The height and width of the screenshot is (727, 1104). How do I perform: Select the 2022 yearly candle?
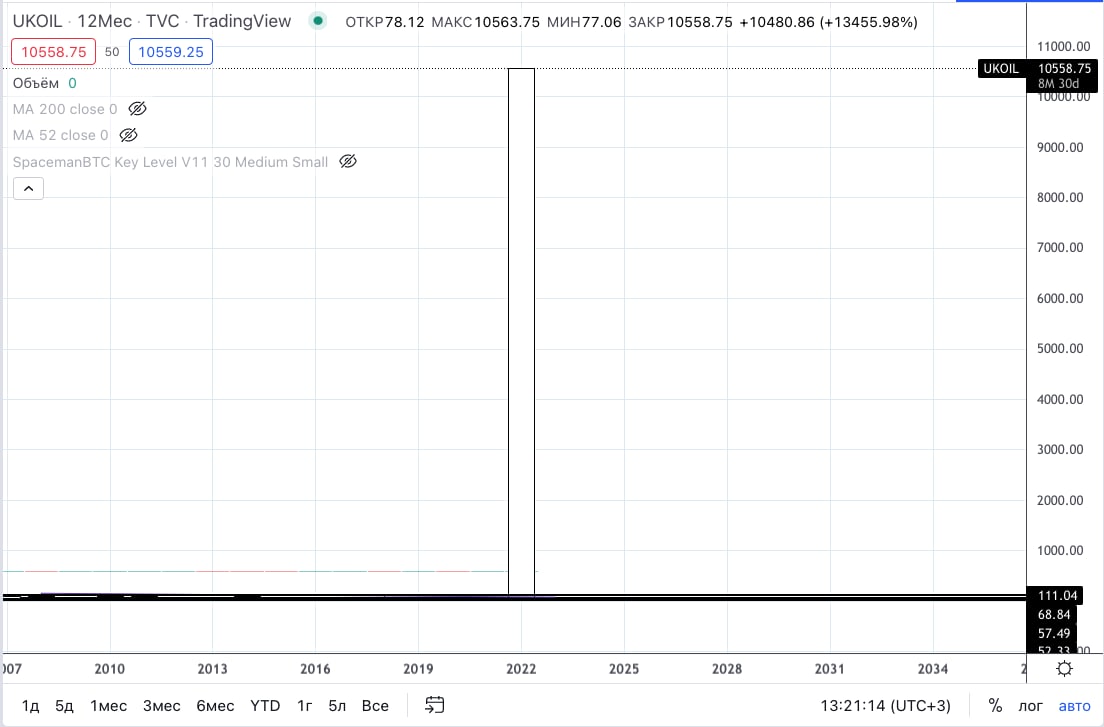point(521,330)
